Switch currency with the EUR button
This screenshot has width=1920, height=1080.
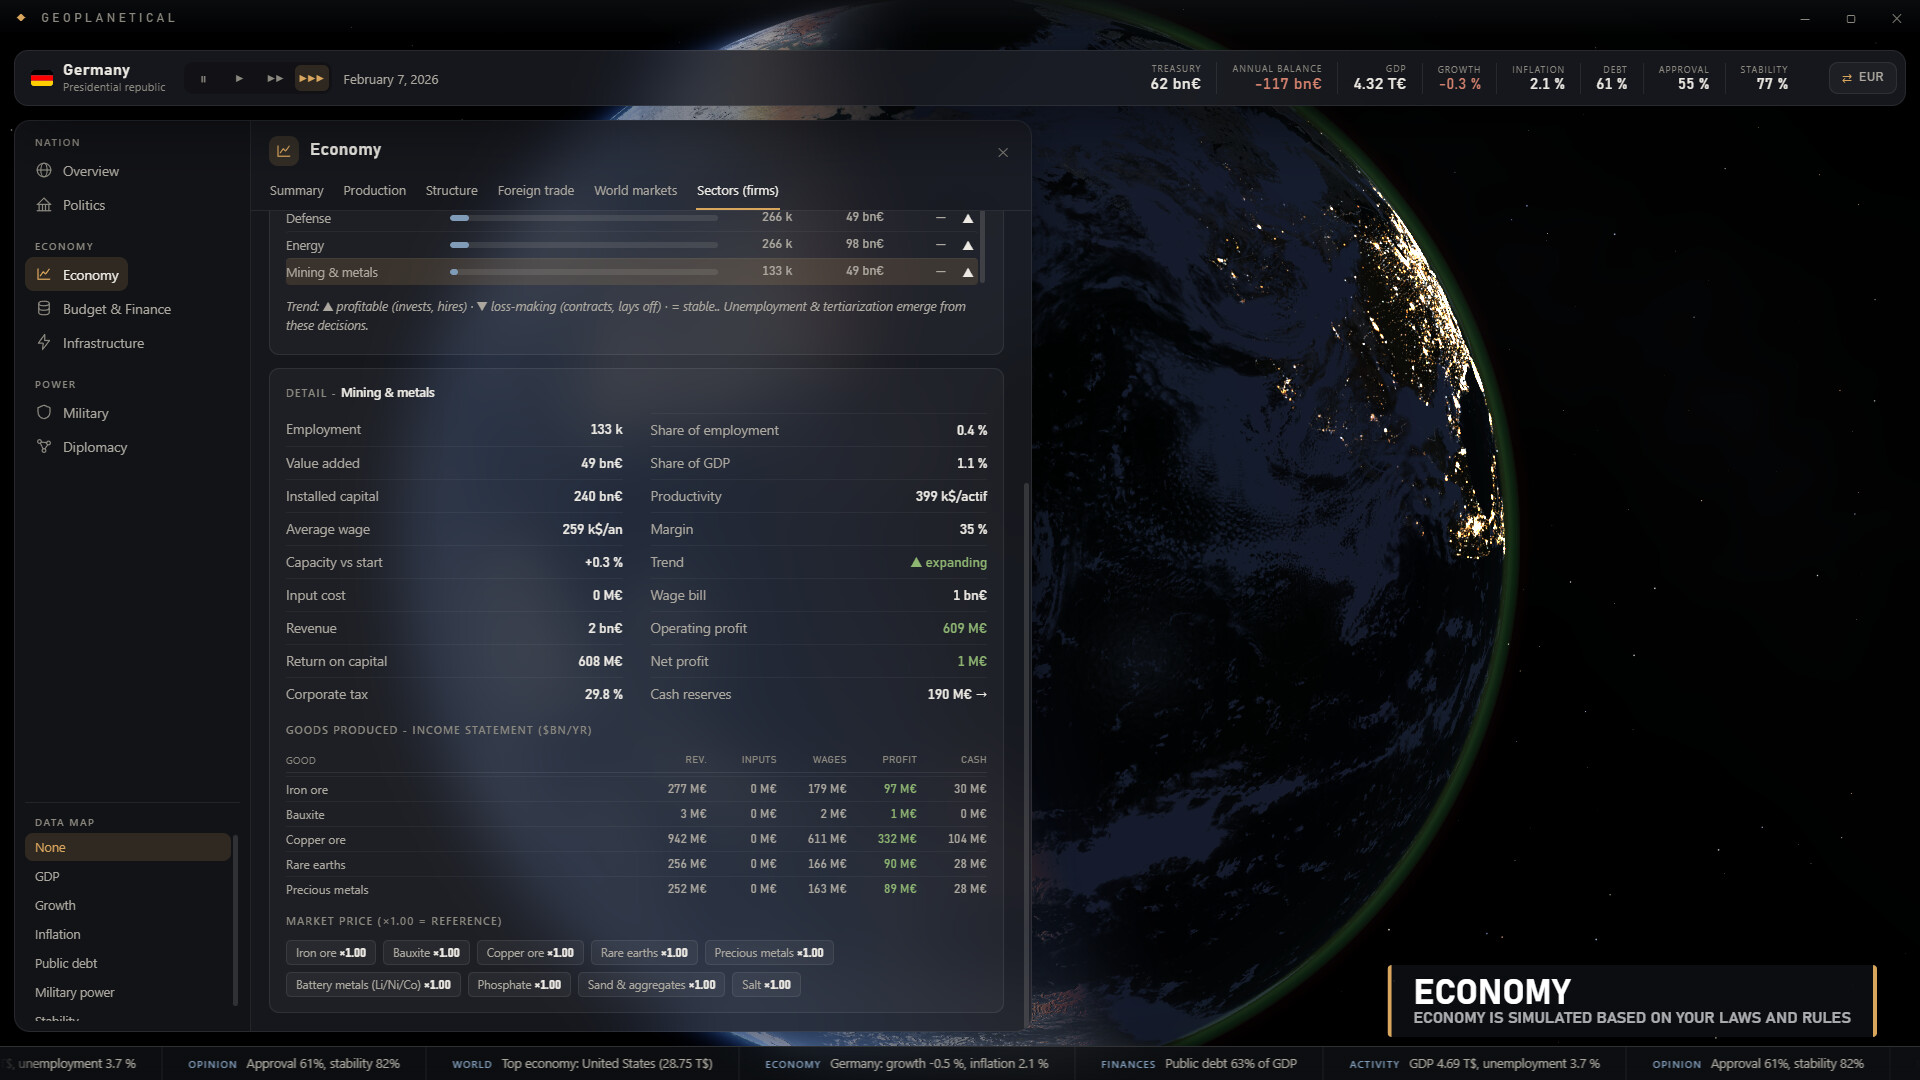click(1862, 78)
